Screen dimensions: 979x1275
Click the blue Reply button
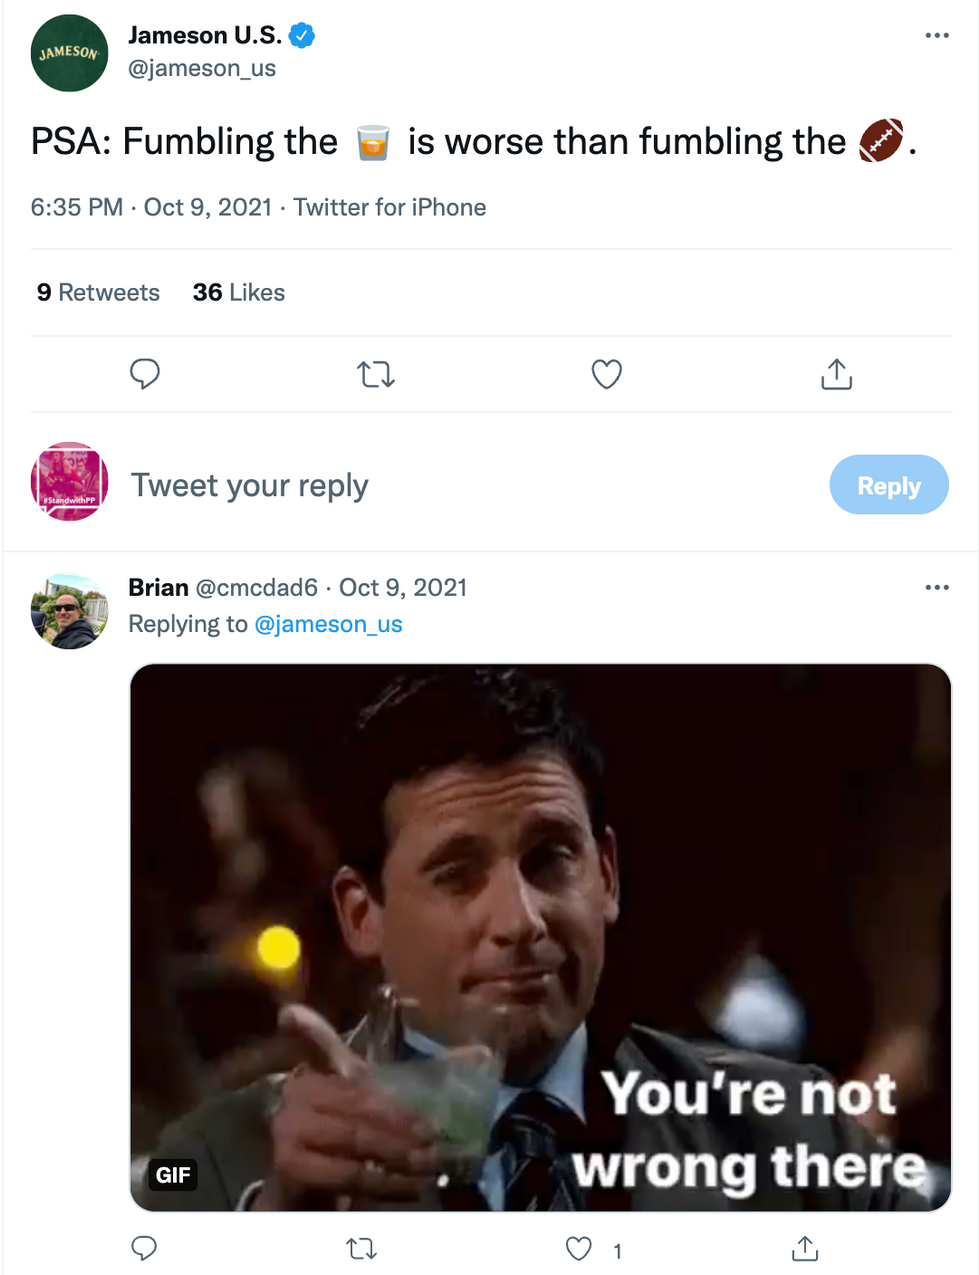(888, 485)
